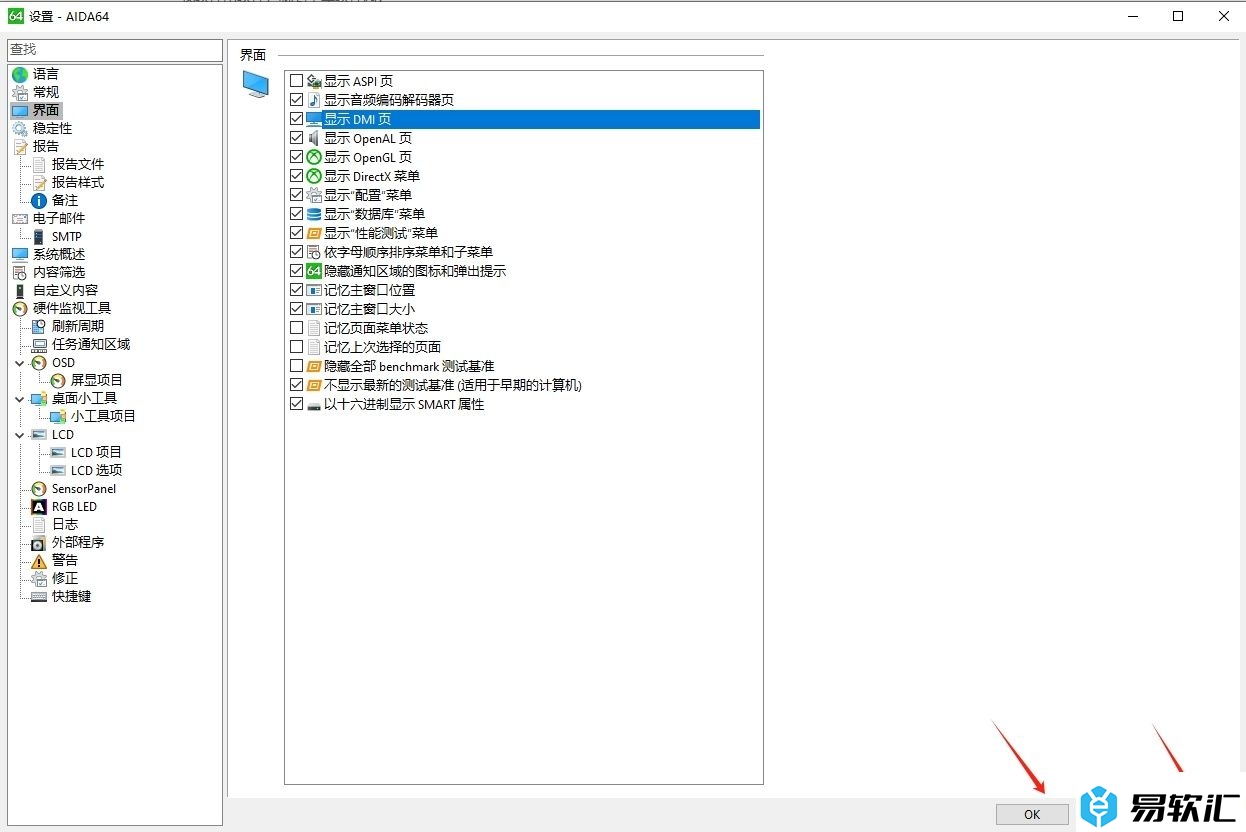
Task: Click the 查找 search field
Action: pyautogui.click(x=114, y=50)
